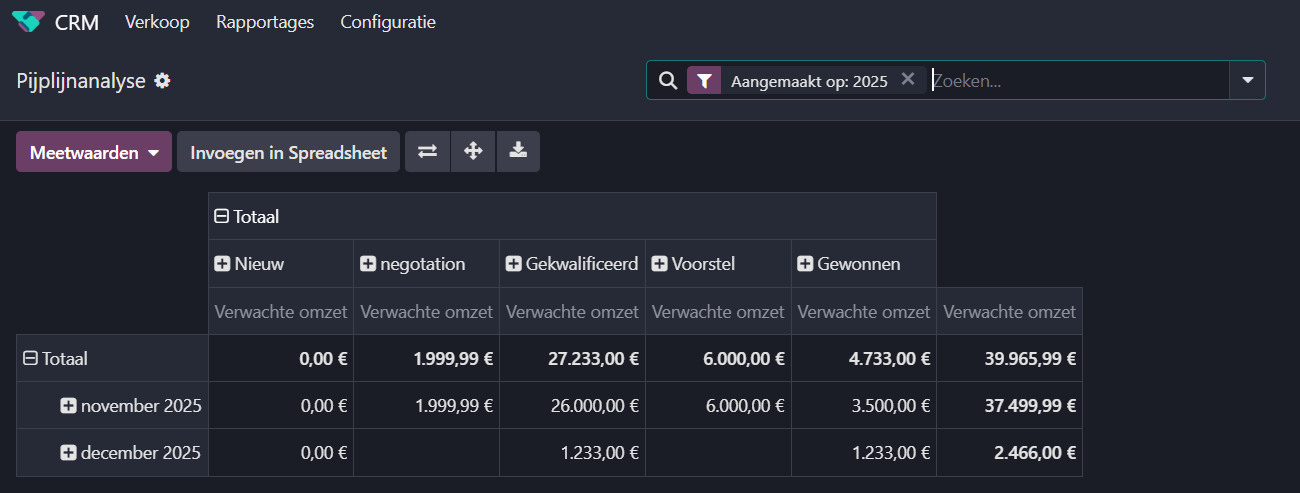Screen dimensions: 1300x493
Task: Click the search magnifier icon
Action: pos(668,81)
